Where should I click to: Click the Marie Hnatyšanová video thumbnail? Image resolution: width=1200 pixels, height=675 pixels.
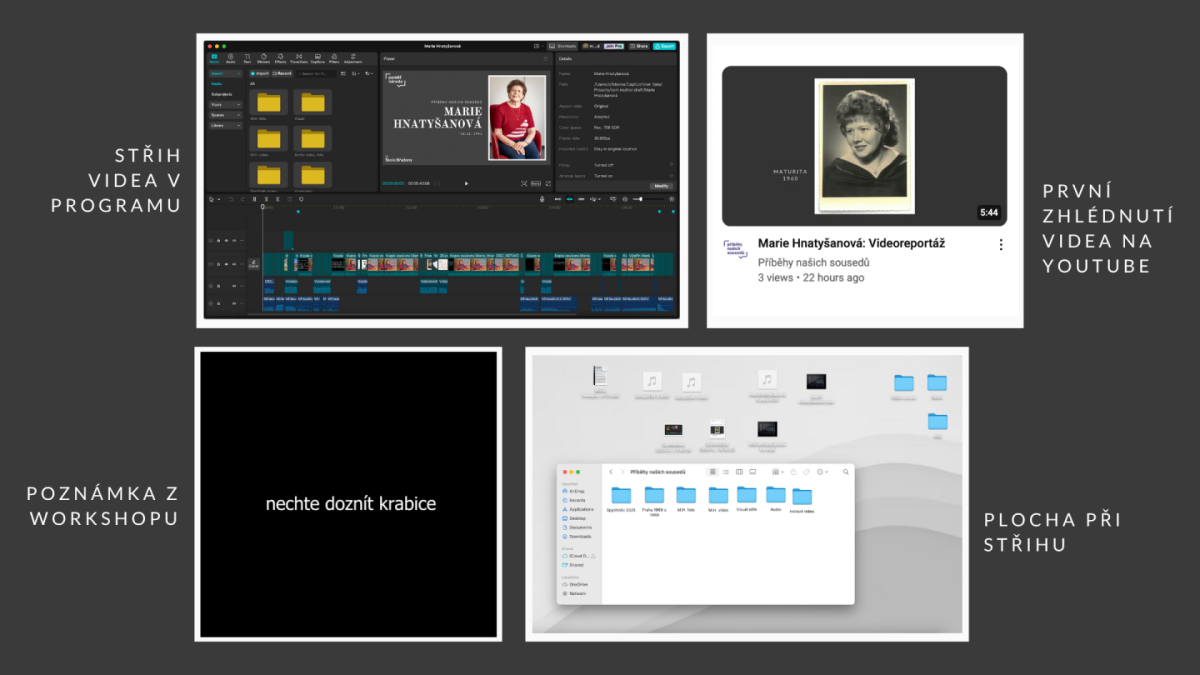pos(864,146)
